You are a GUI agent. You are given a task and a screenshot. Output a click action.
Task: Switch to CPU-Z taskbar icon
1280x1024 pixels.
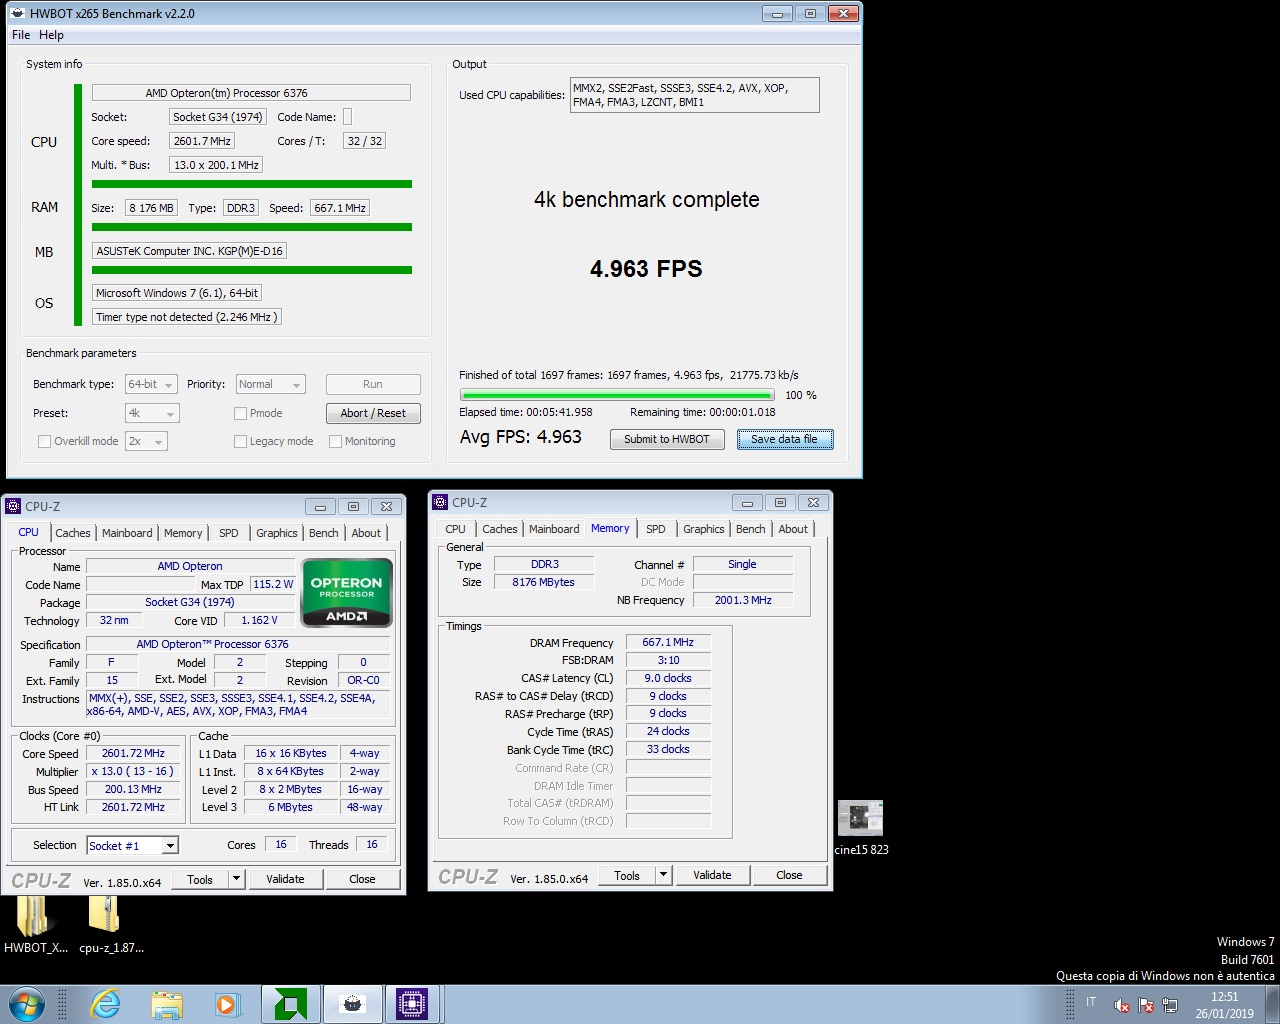click(412, 1004)
